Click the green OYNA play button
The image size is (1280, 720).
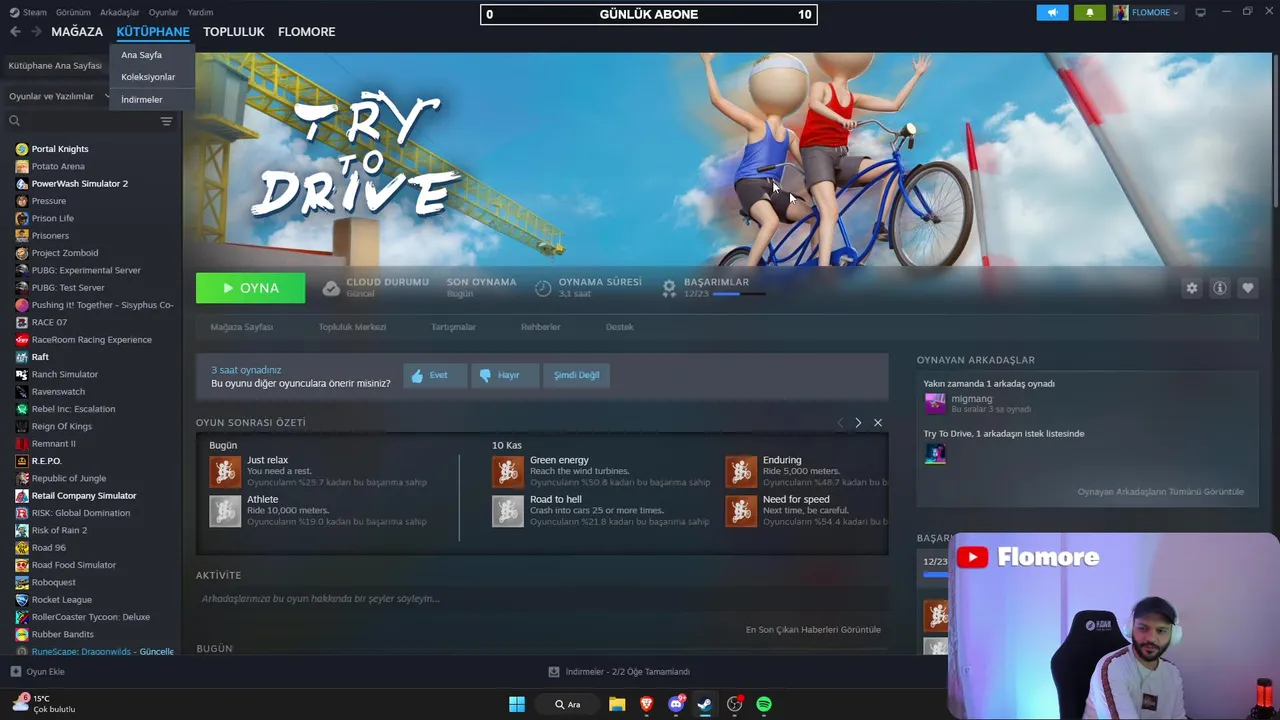[251, 288]
